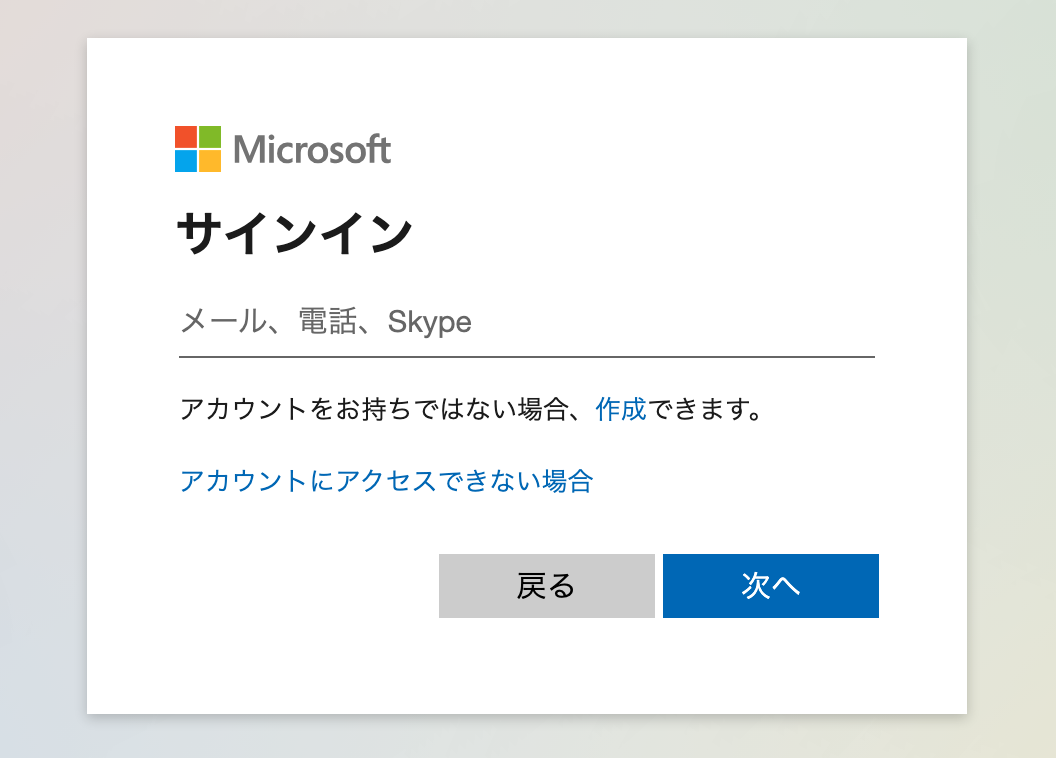Viewport: 1056px width, 758px height.
Task: Click the できます。 text after the 作成 link
Action: pyautogui.click(x=704, y=409)
